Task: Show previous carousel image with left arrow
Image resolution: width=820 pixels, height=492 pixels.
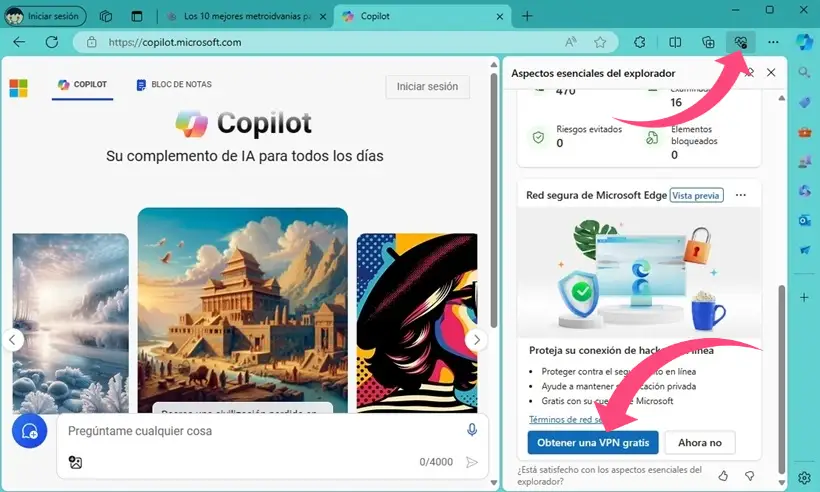Action: [x=13, y=340]
